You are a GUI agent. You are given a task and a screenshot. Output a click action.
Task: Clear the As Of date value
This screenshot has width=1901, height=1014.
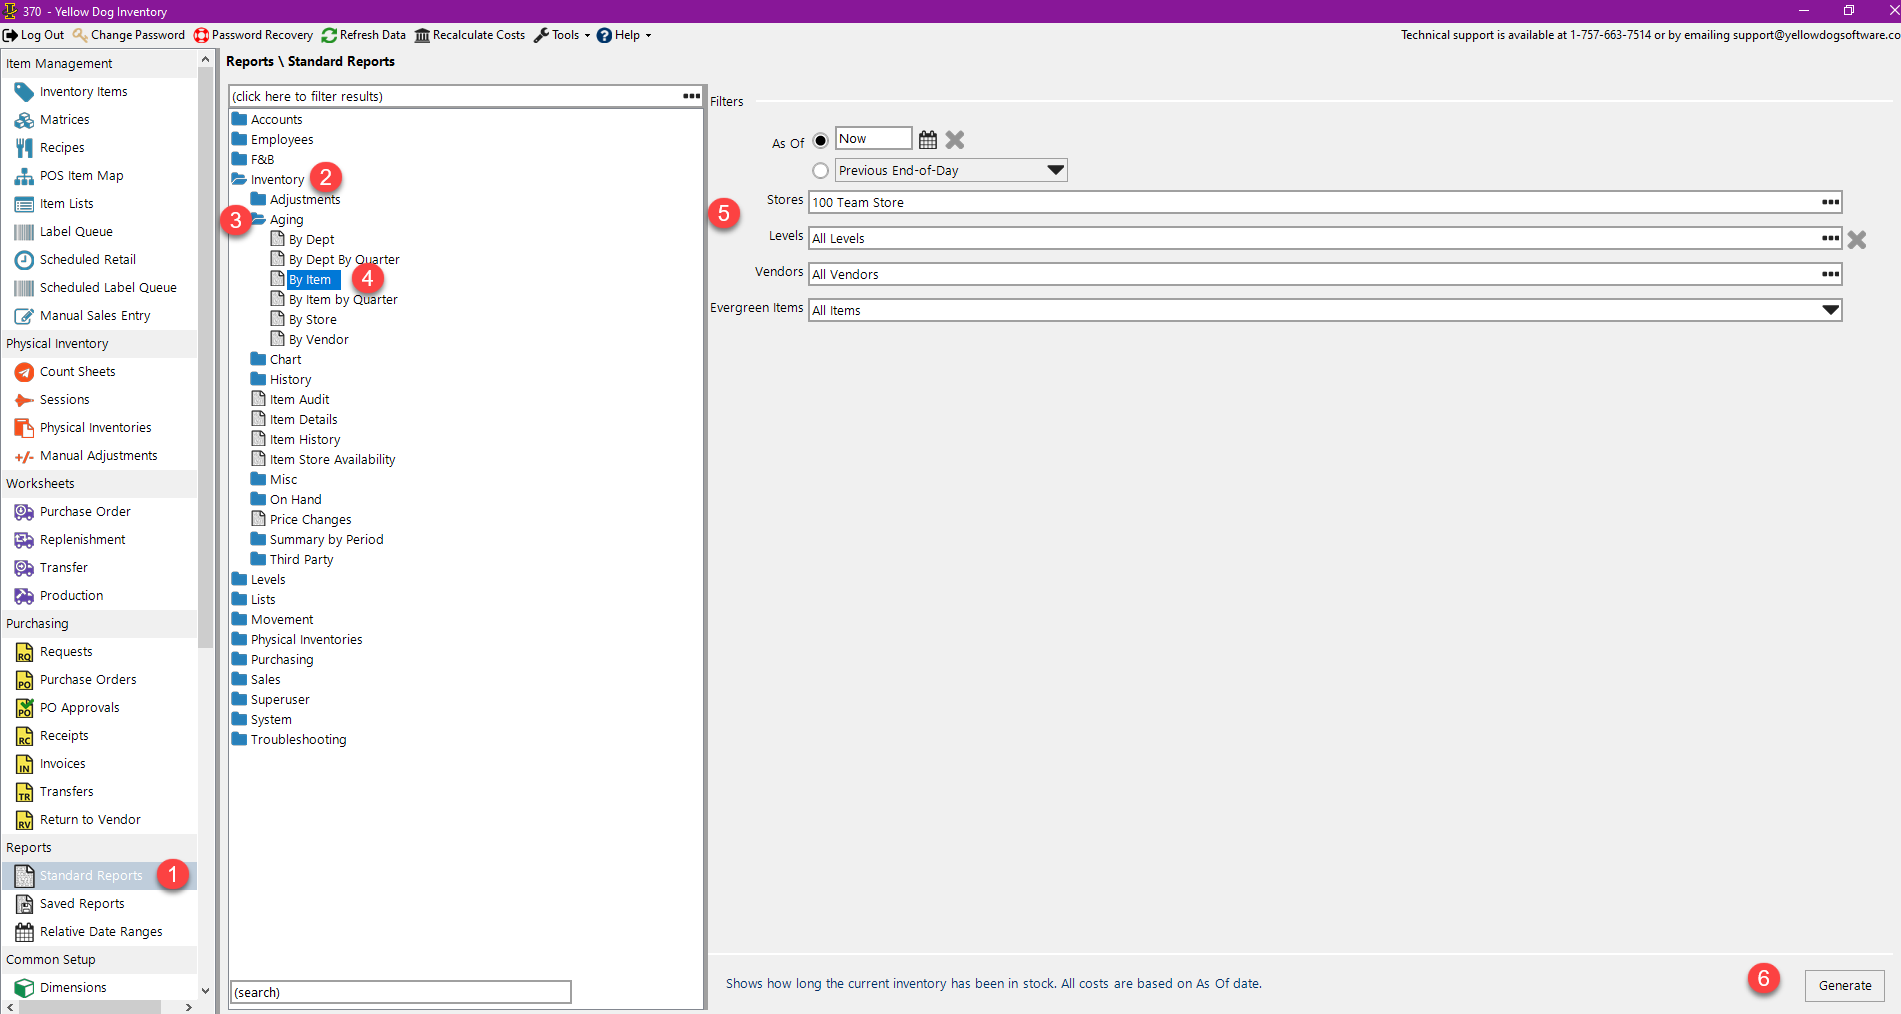coord(955,140)
